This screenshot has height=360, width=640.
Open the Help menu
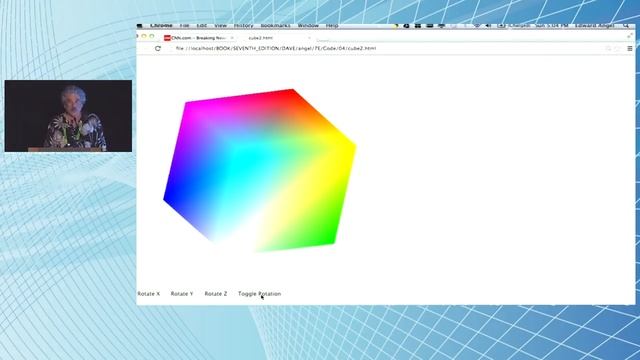pyautogui.click(x=332, y=25)
